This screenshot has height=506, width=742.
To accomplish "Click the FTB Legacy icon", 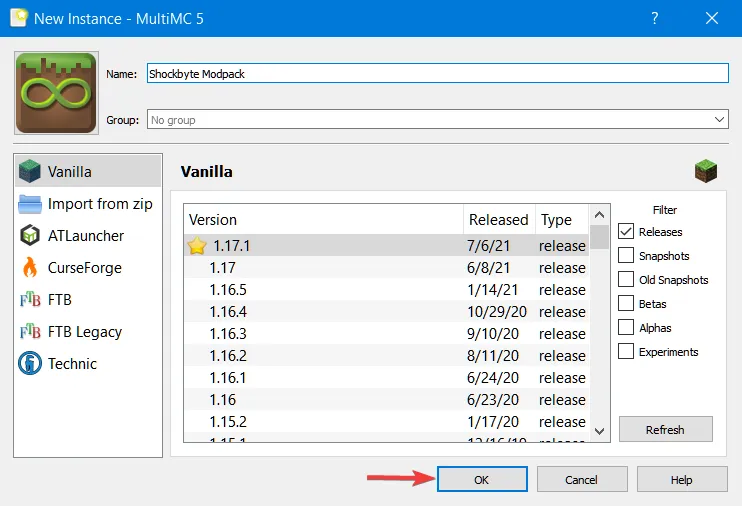I will (30, 332).
